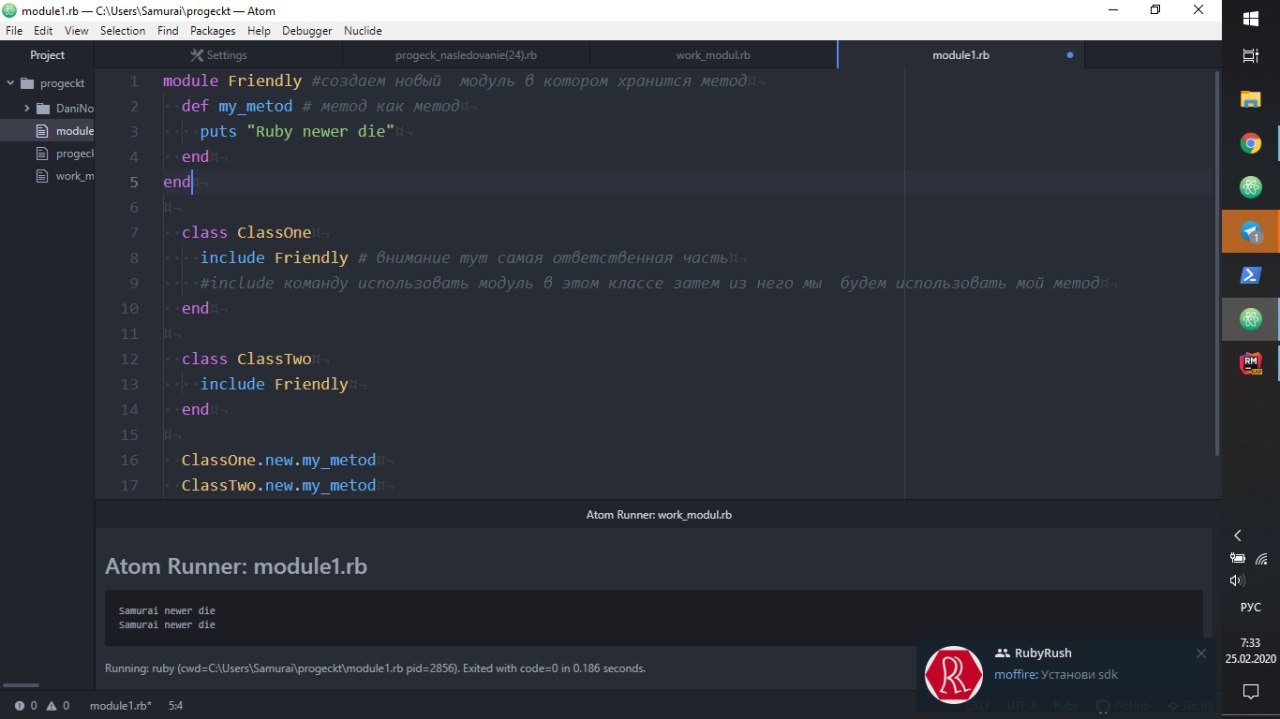
Task: Click the Wi-Fi network tray icon
Action: coord(1262,558)
